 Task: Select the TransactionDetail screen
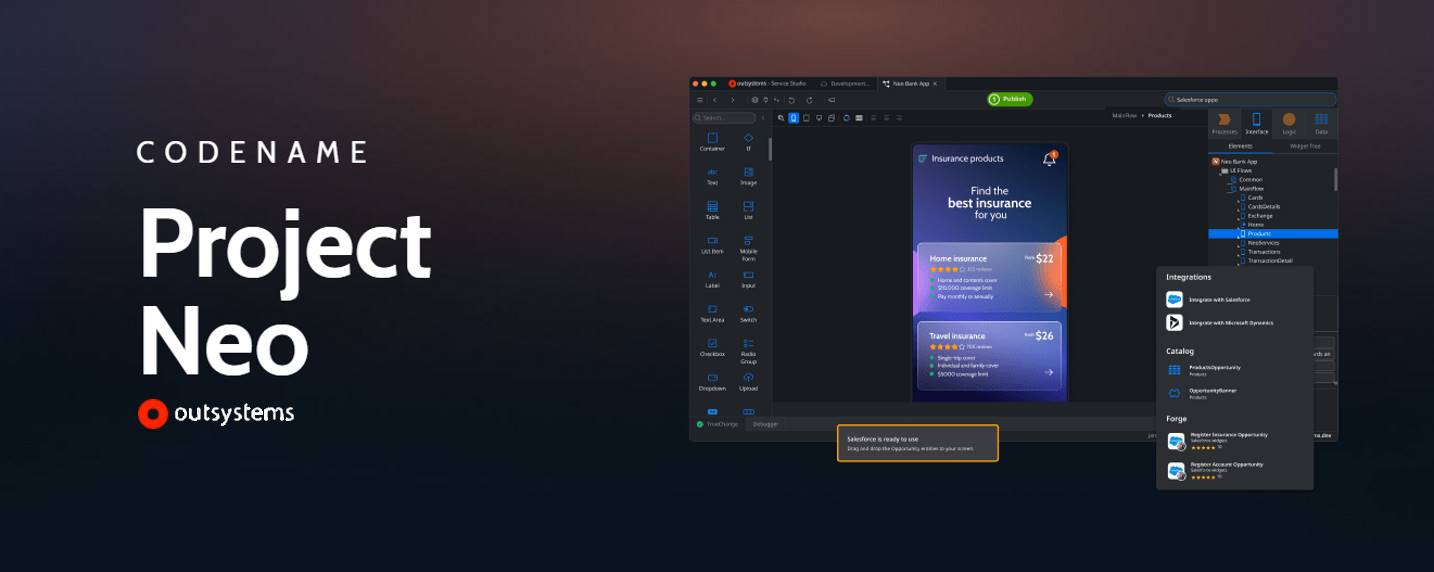[x=1268, y=260]
